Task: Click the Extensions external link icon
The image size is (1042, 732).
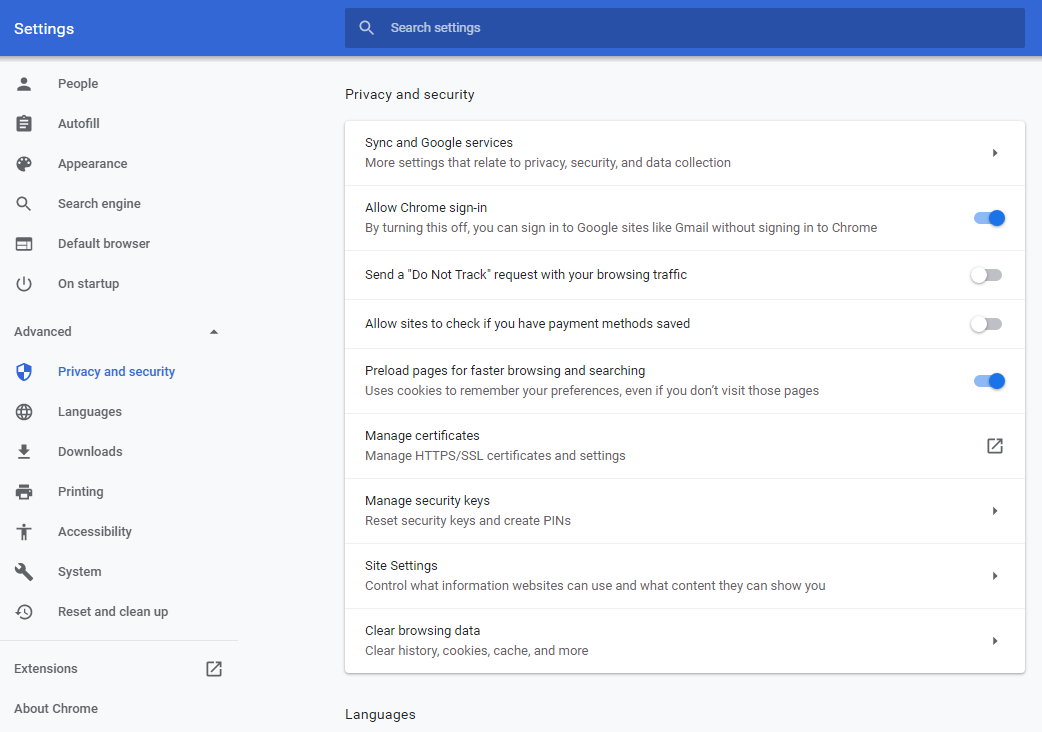Action: [214, 669]
